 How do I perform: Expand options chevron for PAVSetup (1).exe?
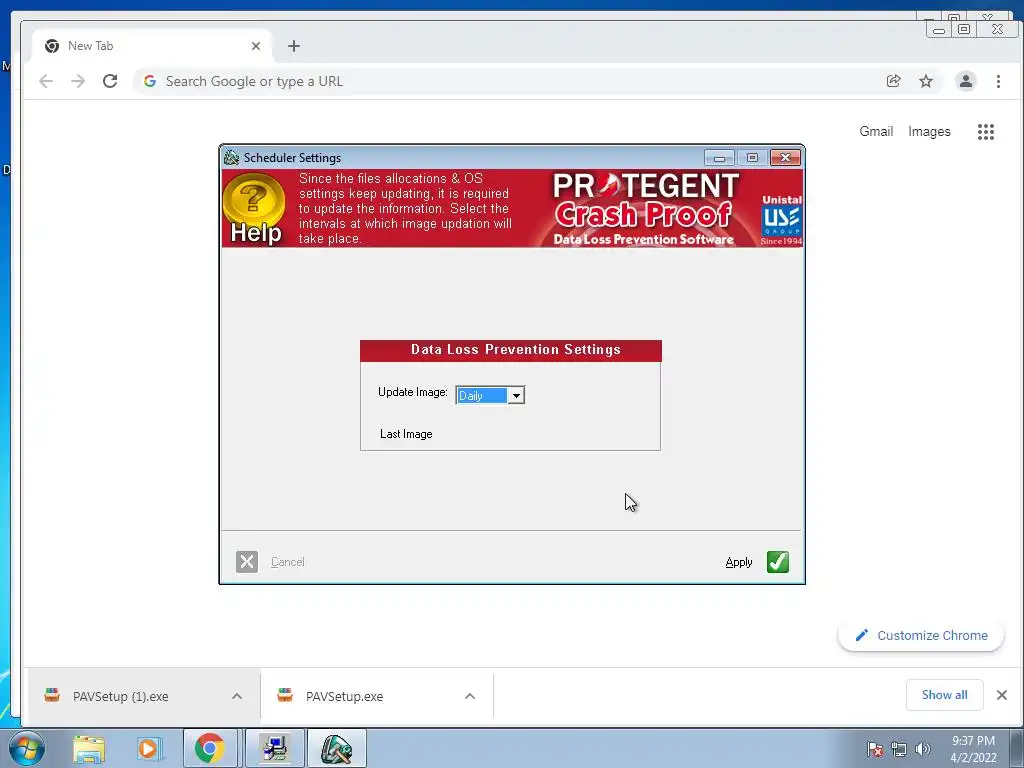point(237,696)
